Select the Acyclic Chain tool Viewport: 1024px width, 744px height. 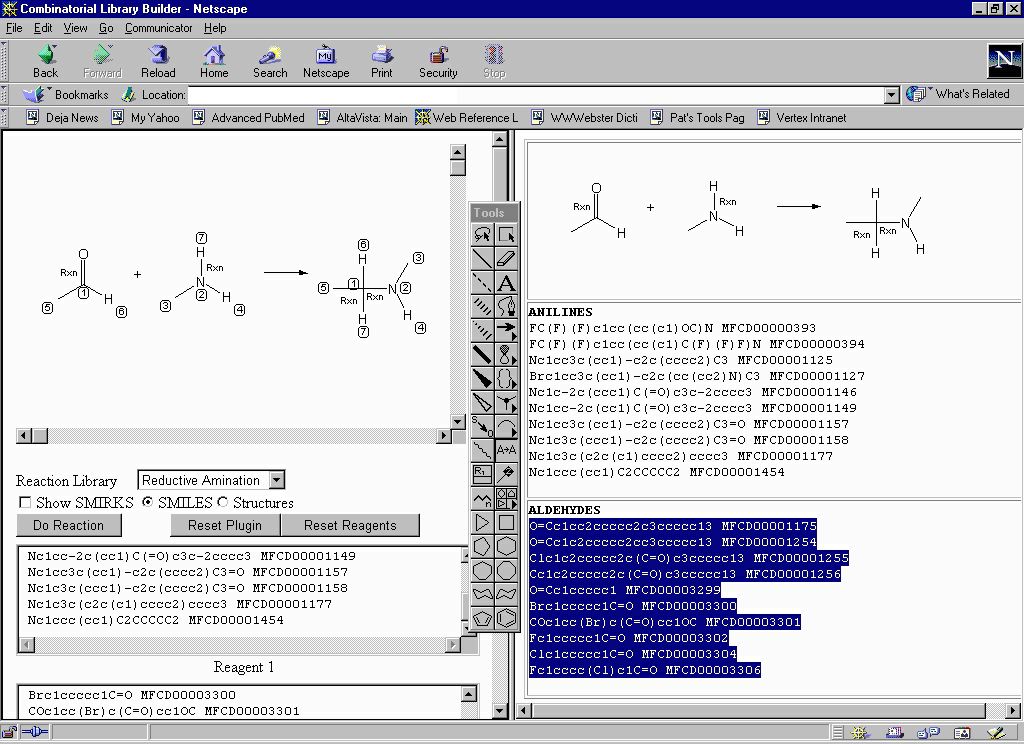point(482,499)
